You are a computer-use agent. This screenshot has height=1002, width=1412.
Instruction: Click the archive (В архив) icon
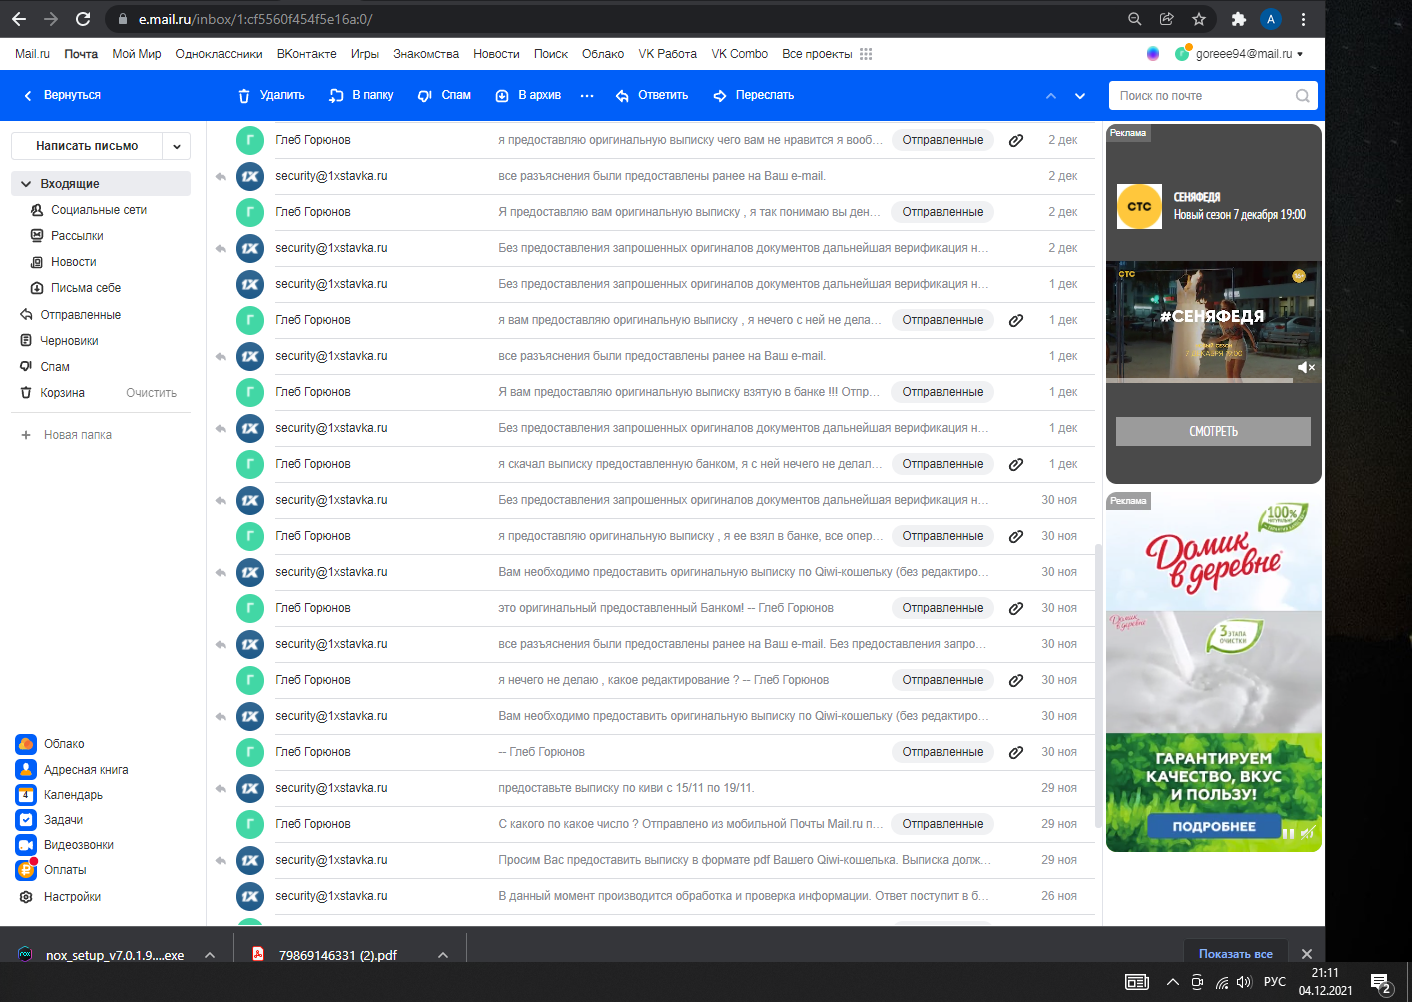(502, 96)
